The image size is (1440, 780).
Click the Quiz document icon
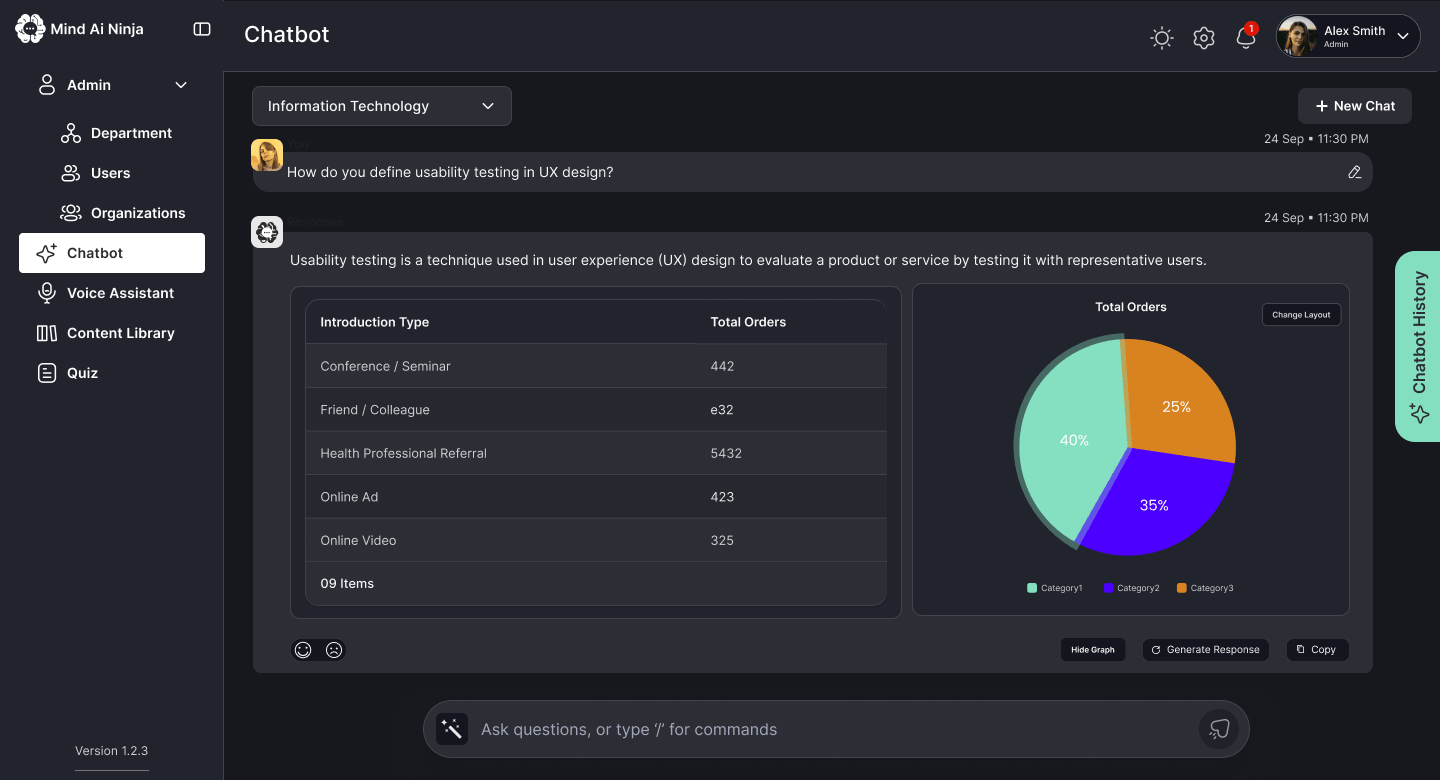click(x=46, y=373)
